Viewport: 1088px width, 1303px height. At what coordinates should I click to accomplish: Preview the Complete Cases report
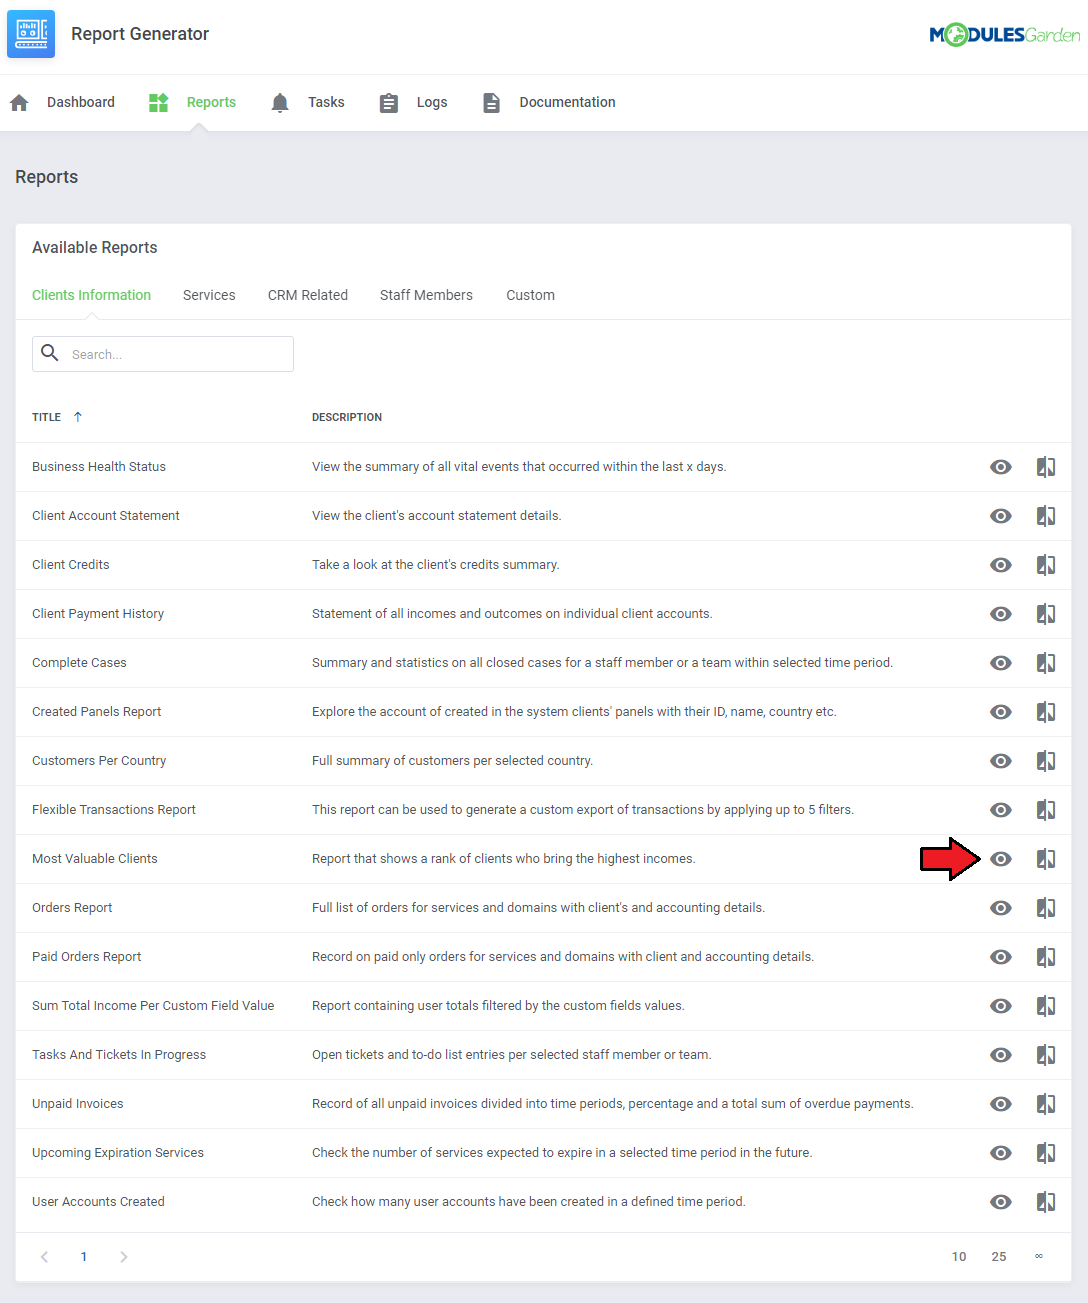pyautogui.click(x=1001, y=663)
